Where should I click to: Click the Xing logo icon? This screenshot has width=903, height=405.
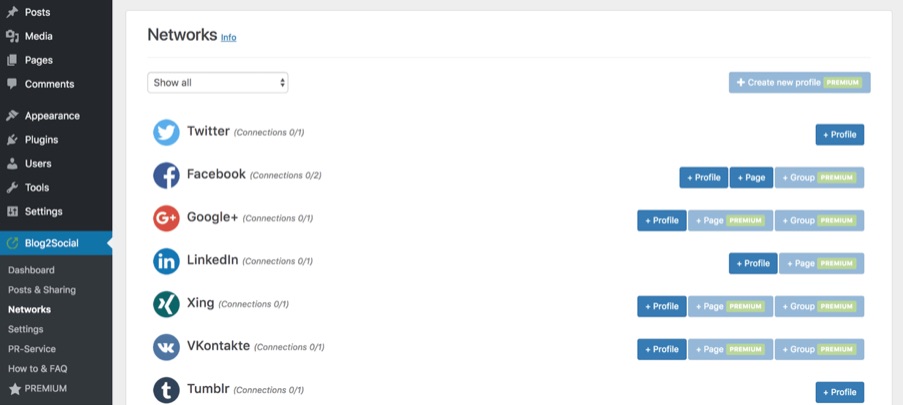tap(166, 304)
